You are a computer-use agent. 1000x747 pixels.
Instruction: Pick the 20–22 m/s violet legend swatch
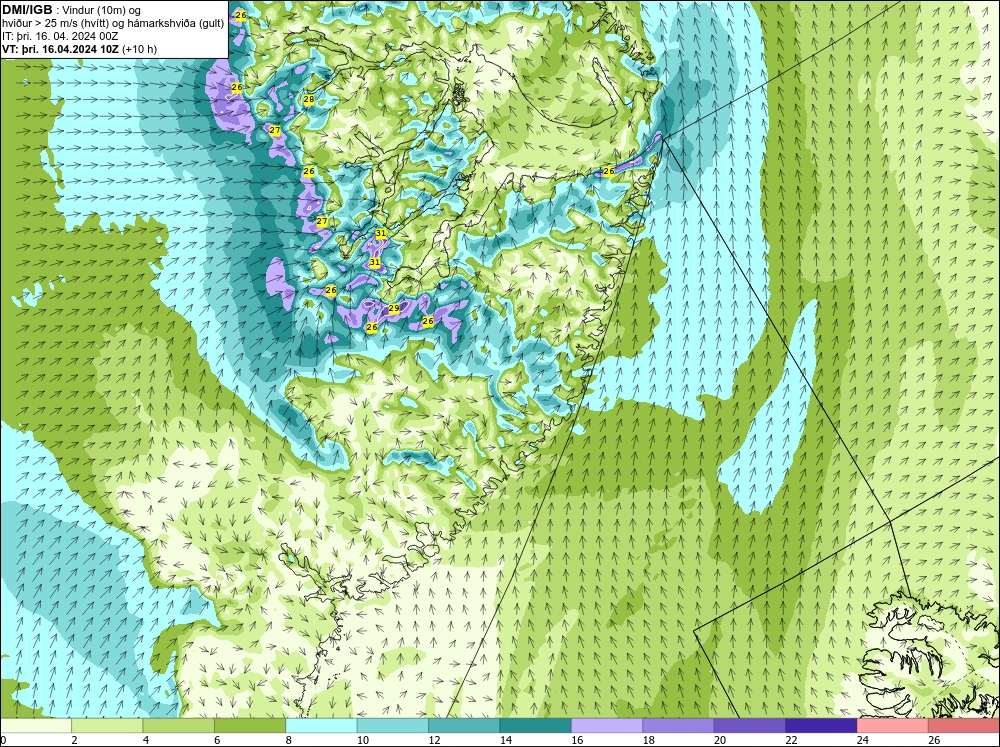pos(750,725)
